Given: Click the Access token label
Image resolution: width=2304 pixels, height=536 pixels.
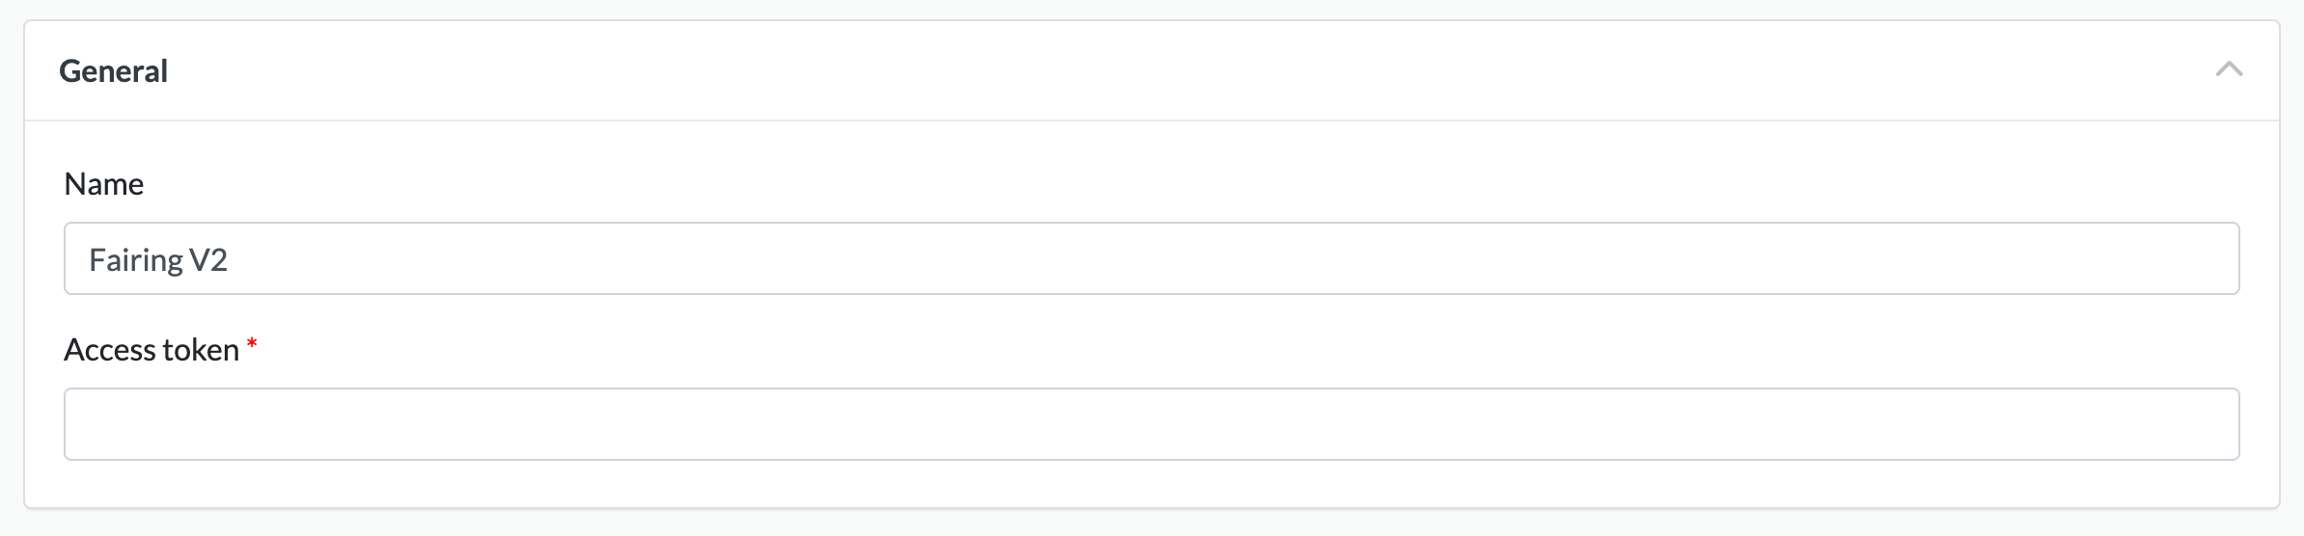Looking at the screenshot, I should coord(151,350).
